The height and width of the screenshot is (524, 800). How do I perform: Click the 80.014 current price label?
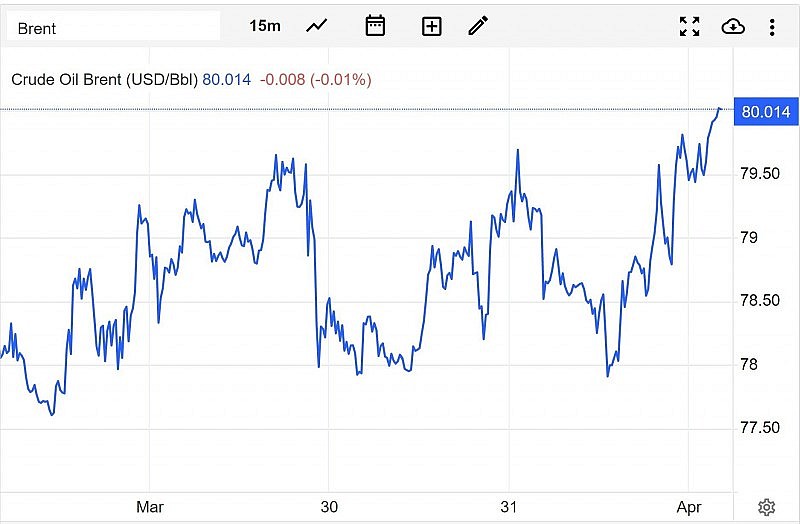[x=765, y=112]
